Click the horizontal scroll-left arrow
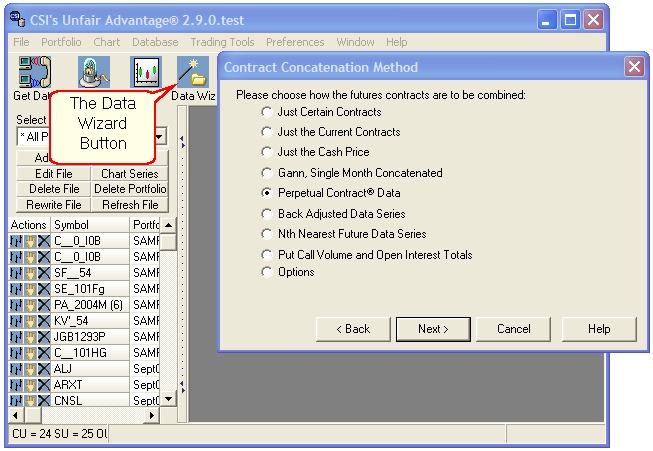This screenshot has width=653, height=451. pos(16,415)
